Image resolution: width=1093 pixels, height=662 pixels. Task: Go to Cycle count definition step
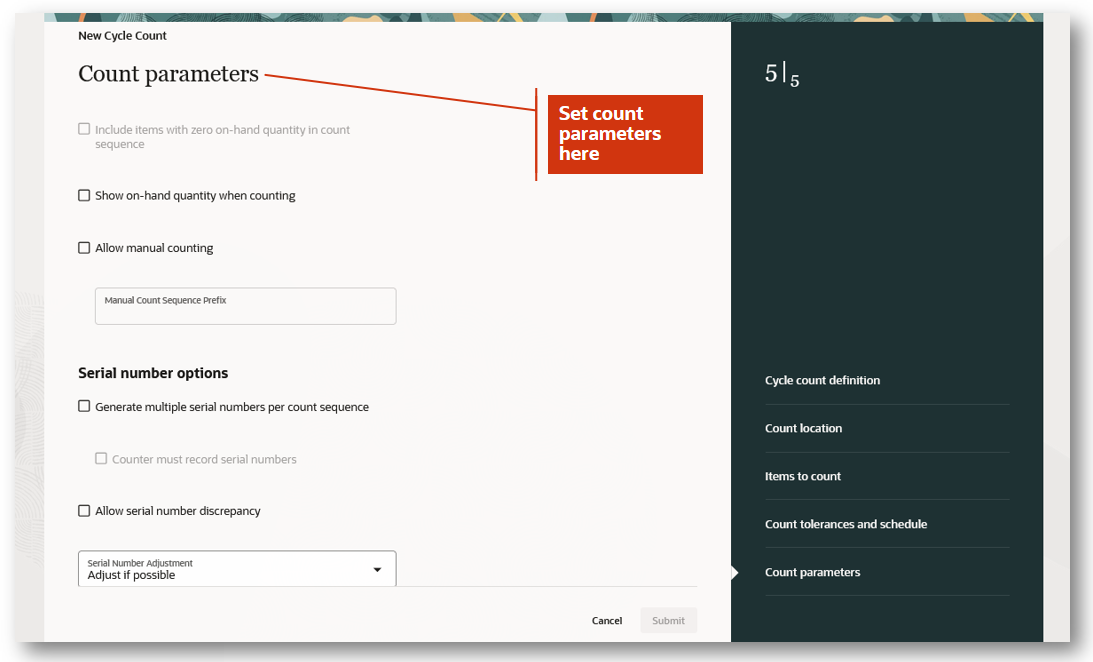823,380
